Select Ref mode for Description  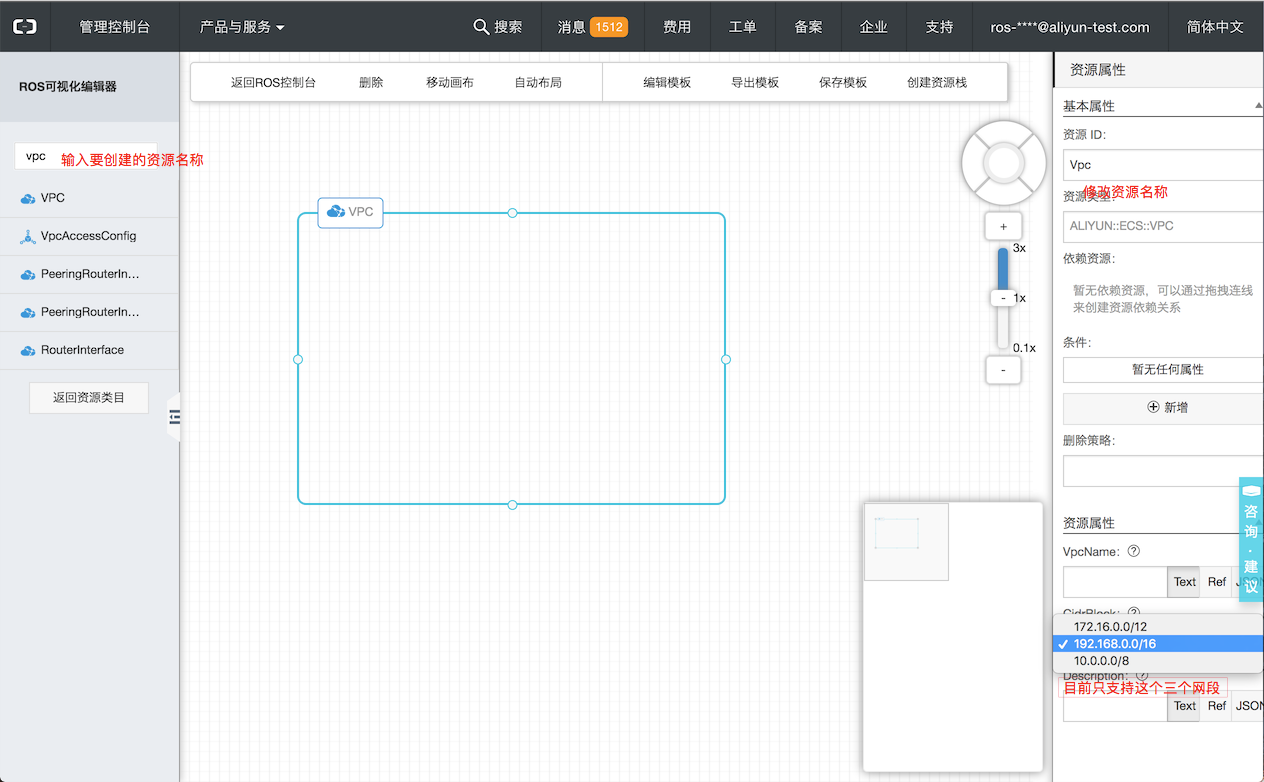point(1216,706)
